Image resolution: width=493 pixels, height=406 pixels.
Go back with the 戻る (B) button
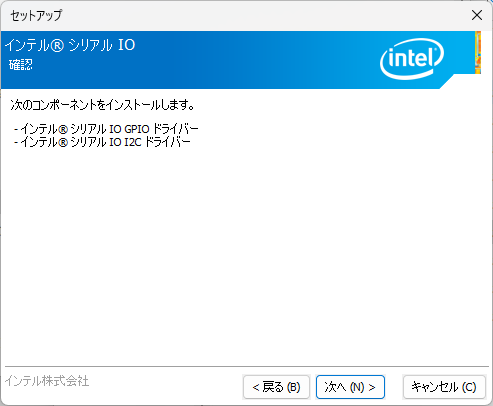coord(276,387)
